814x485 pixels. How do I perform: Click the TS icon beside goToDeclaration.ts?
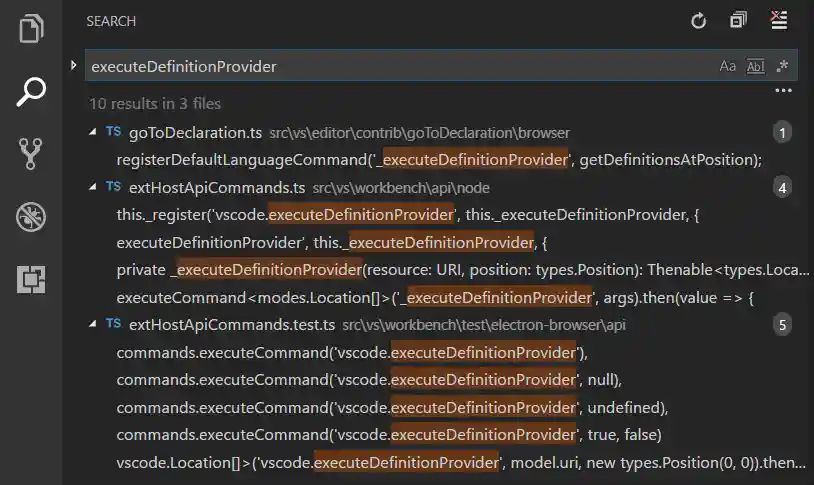113,131
